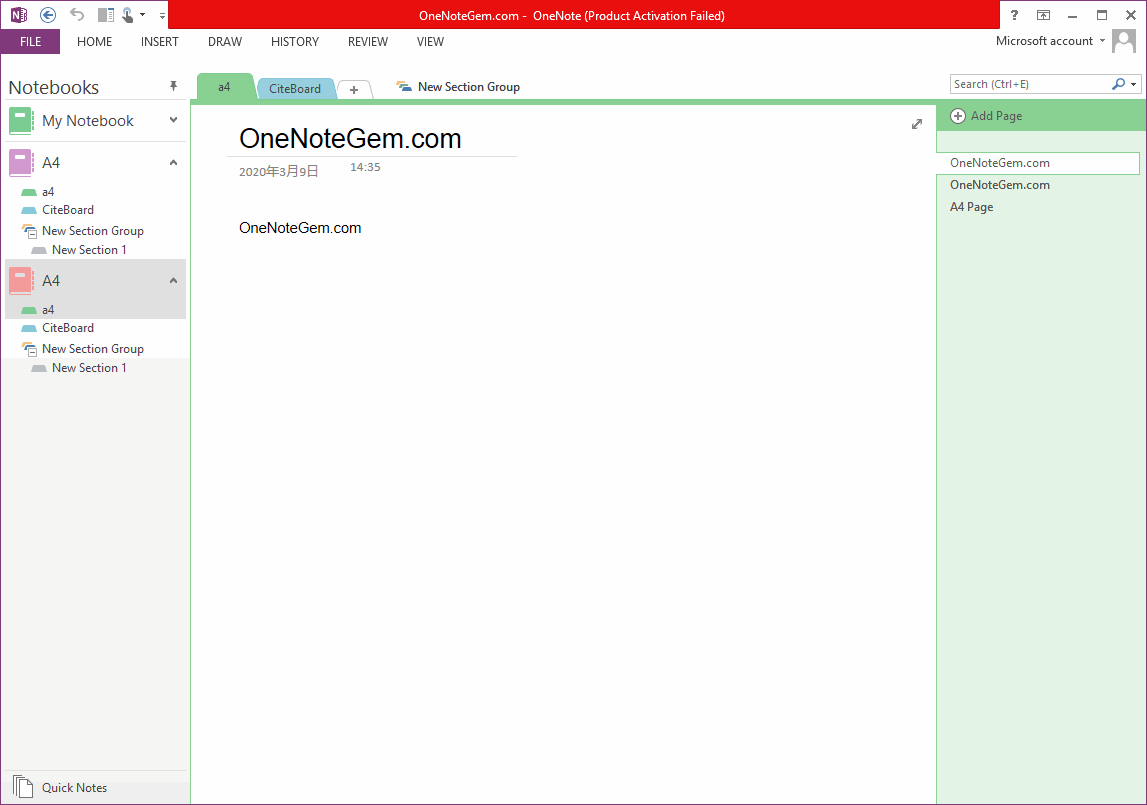
Task: Select a4 section under red A4 notebook
Action: coord(48,310)
